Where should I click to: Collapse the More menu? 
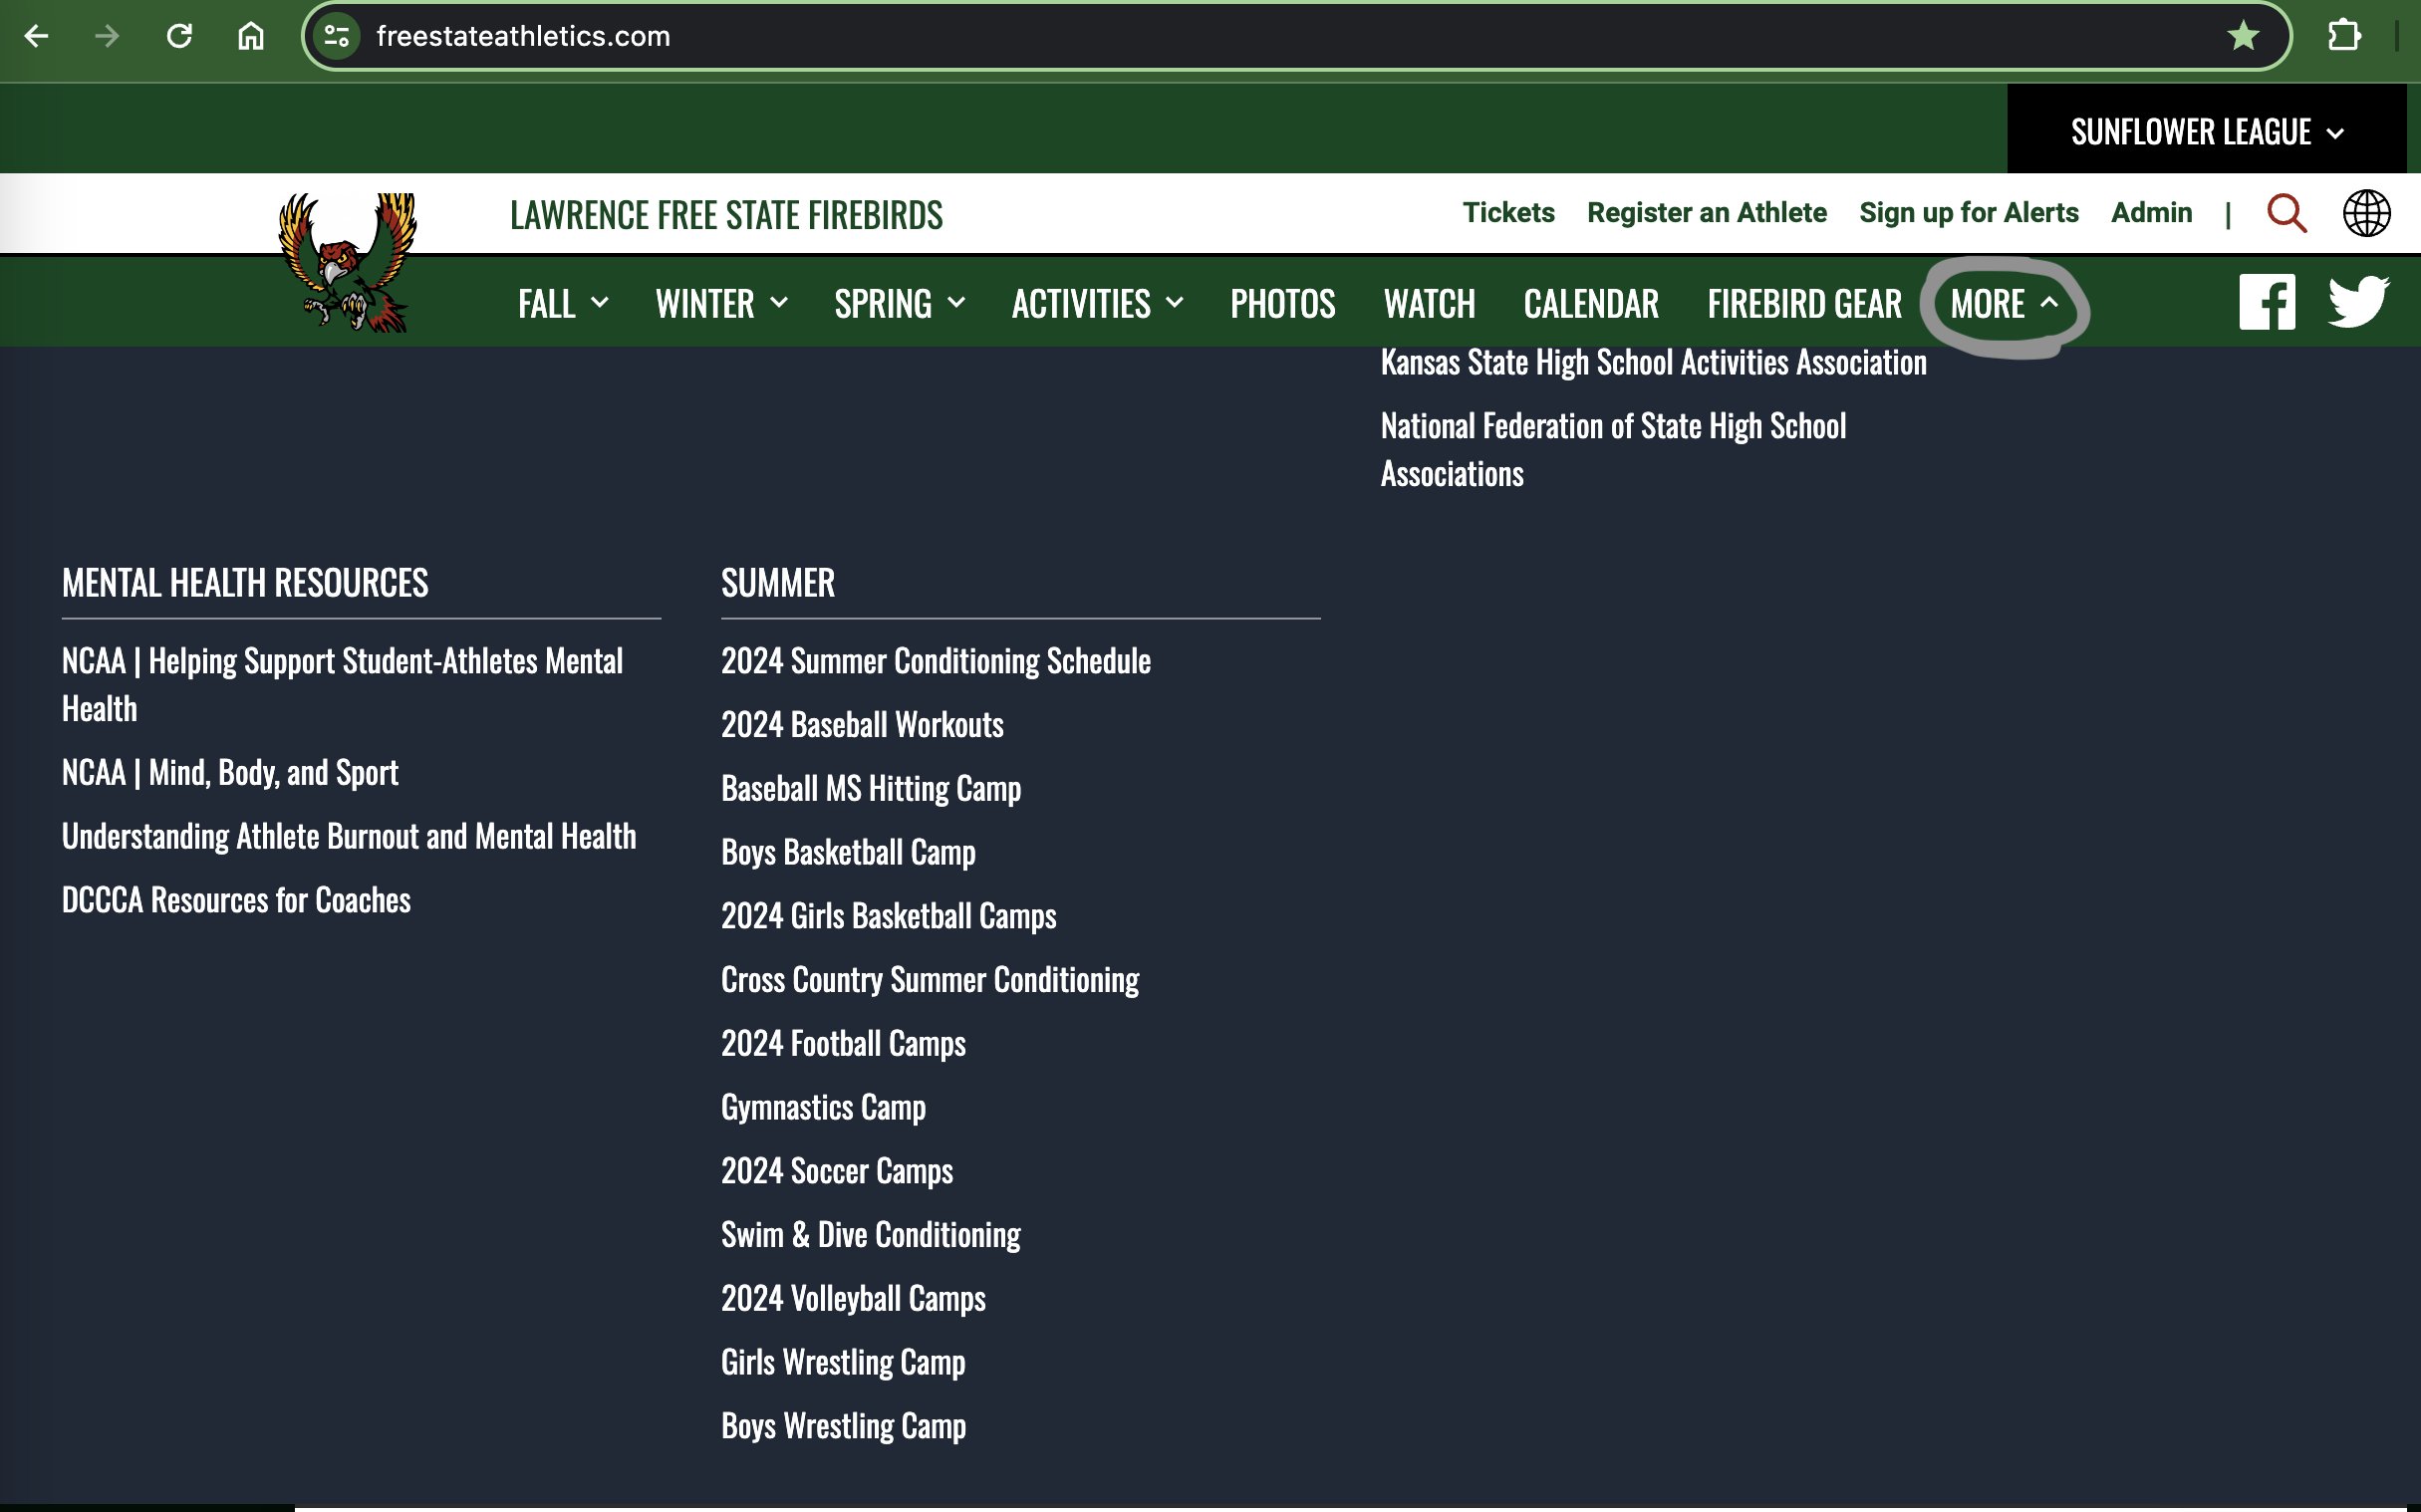pos(2003,304)
